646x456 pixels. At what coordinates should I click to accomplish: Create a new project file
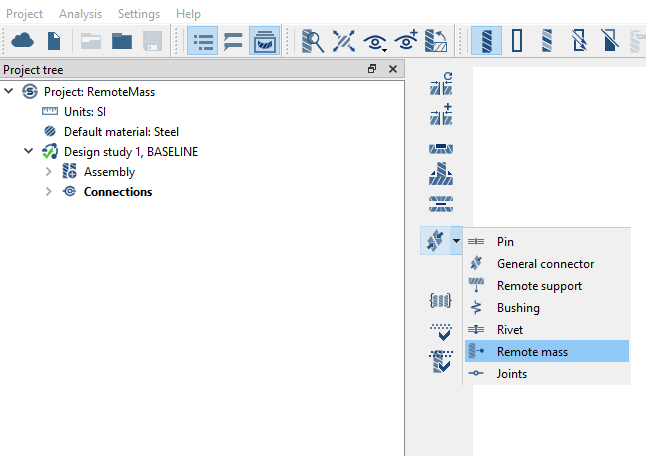click(x=54, y=41)
